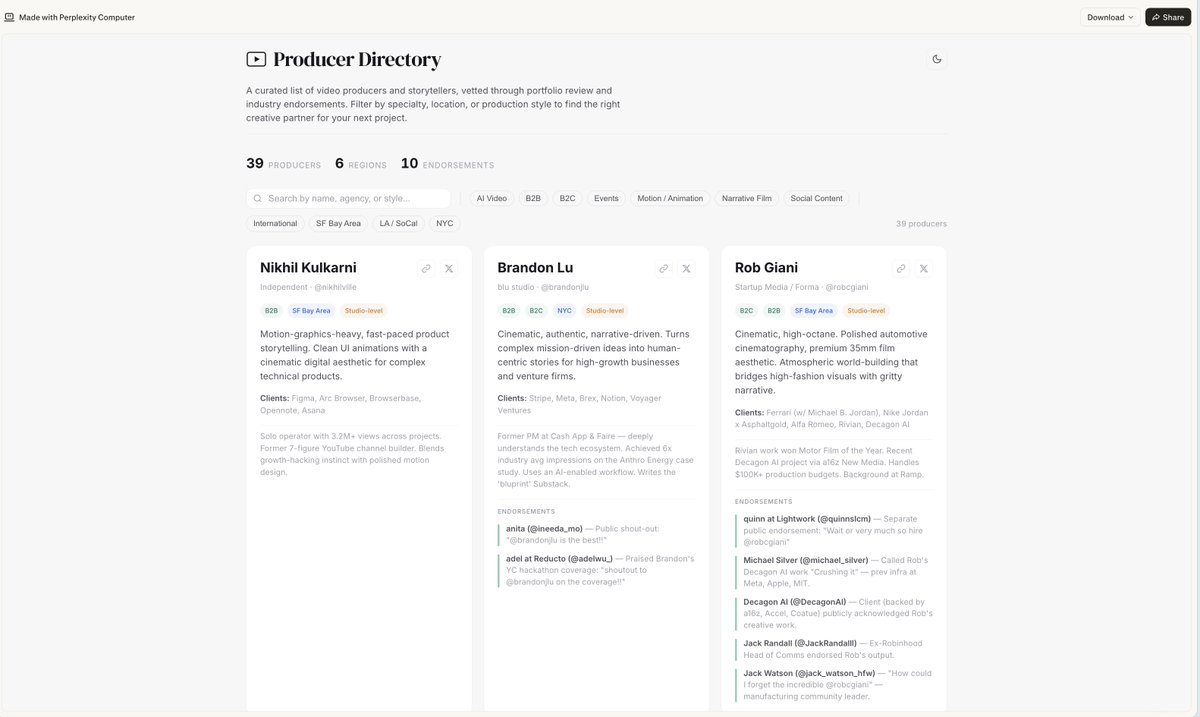The height and width of the screenshot is (717, 1200).
Task: Click Rob Giani's Studio-level tag
Action: (866, 311)
